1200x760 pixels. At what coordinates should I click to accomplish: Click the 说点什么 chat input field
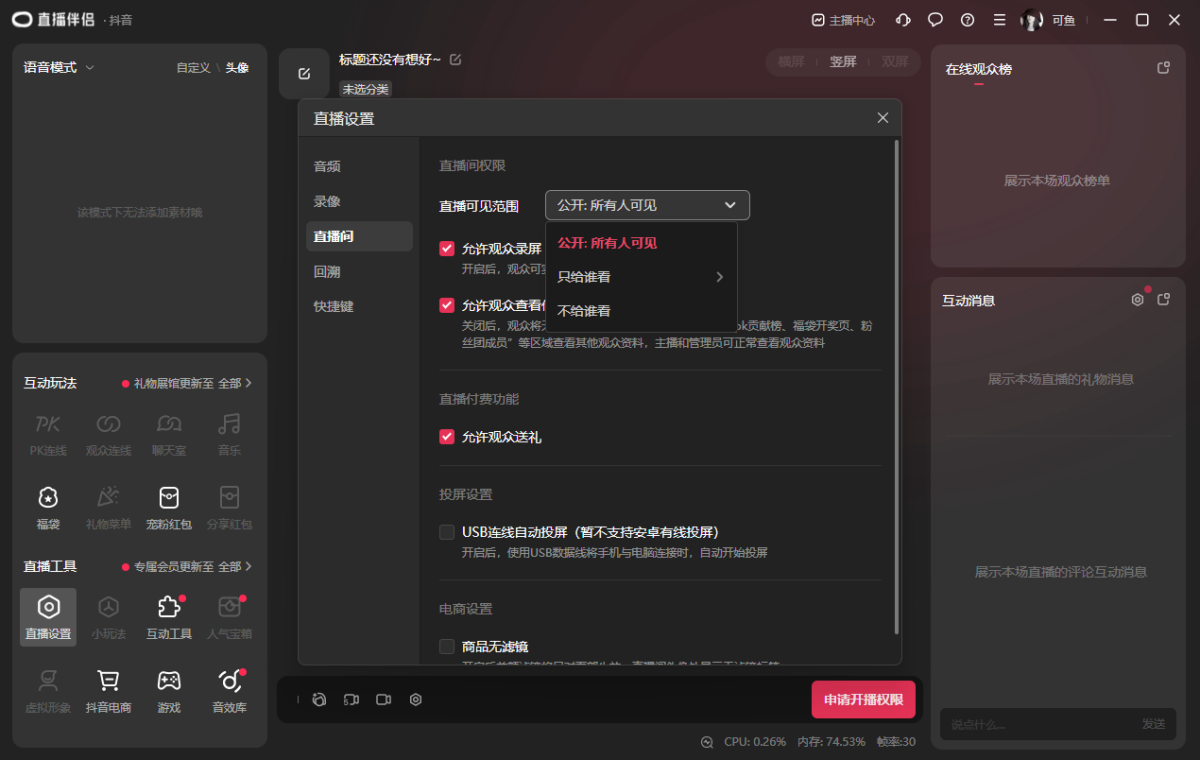coord(1035,724)
